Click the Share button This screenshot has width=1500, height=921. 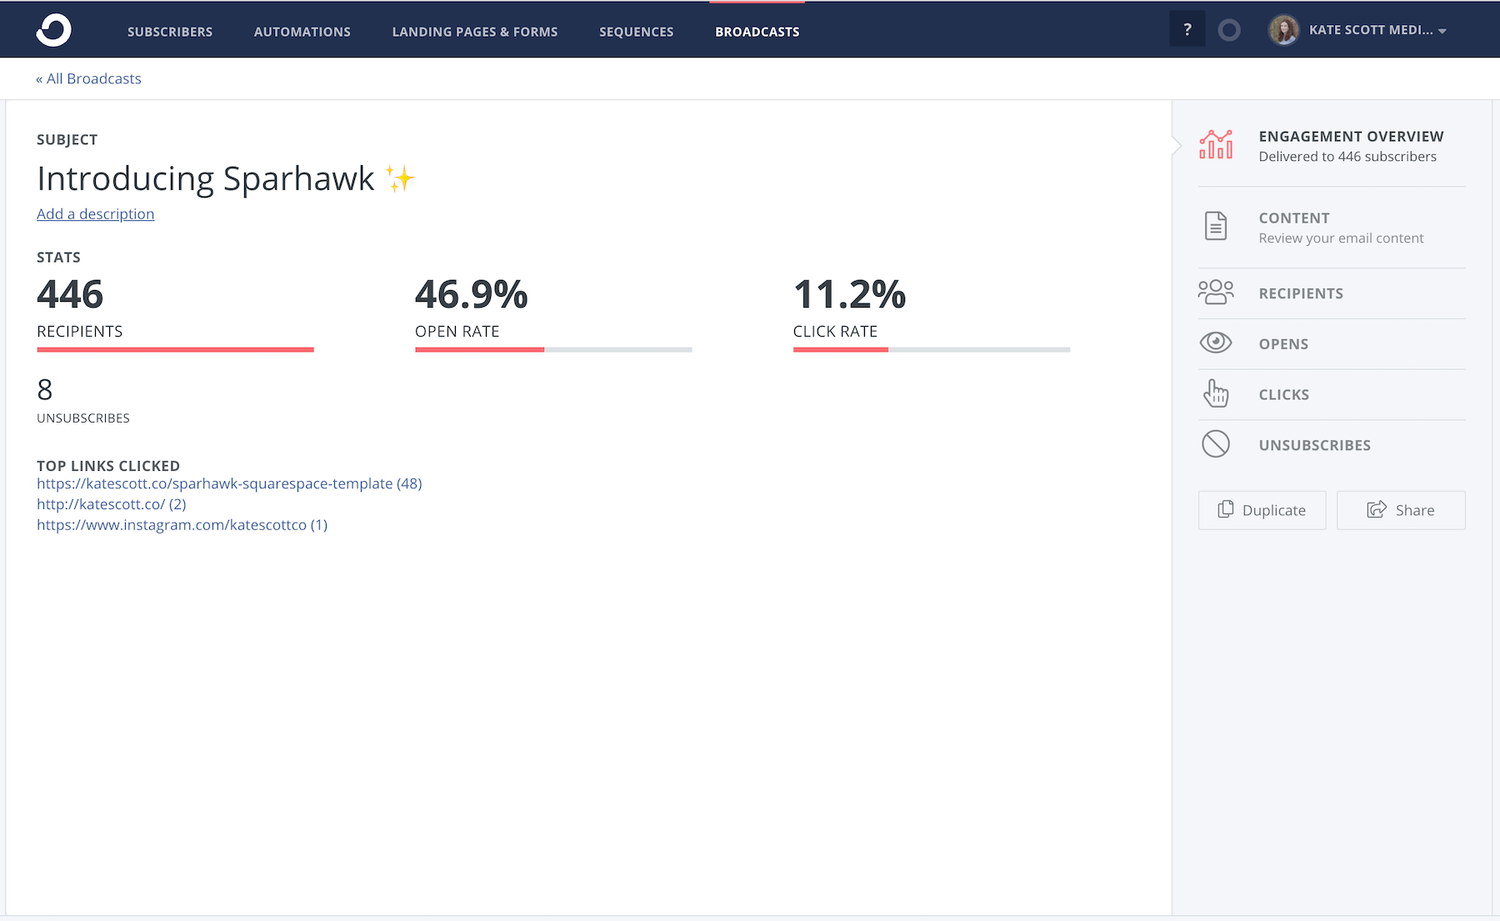[x=1401, y=510]
